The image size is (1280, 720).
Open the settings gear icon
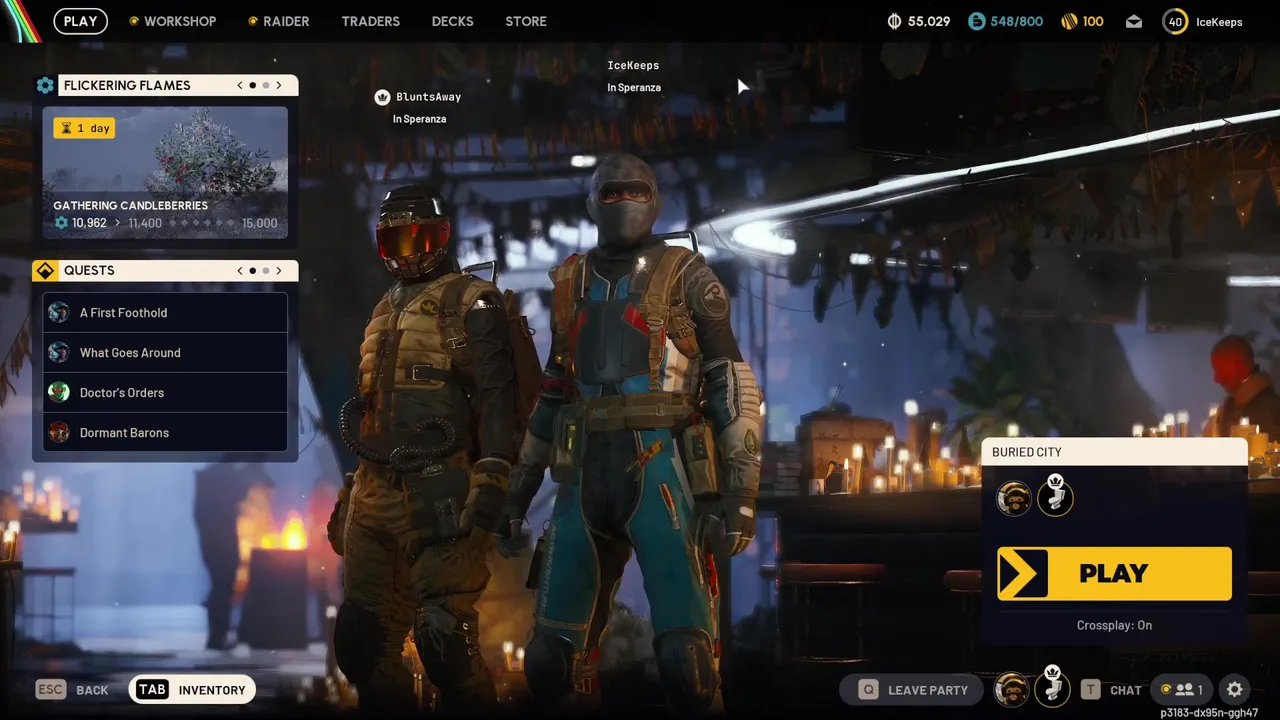[1235, 689]
